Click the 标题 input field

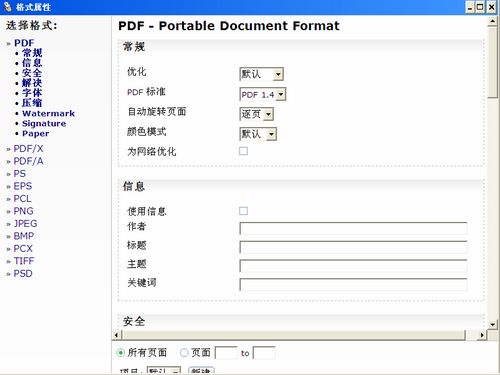pos(353,247)
